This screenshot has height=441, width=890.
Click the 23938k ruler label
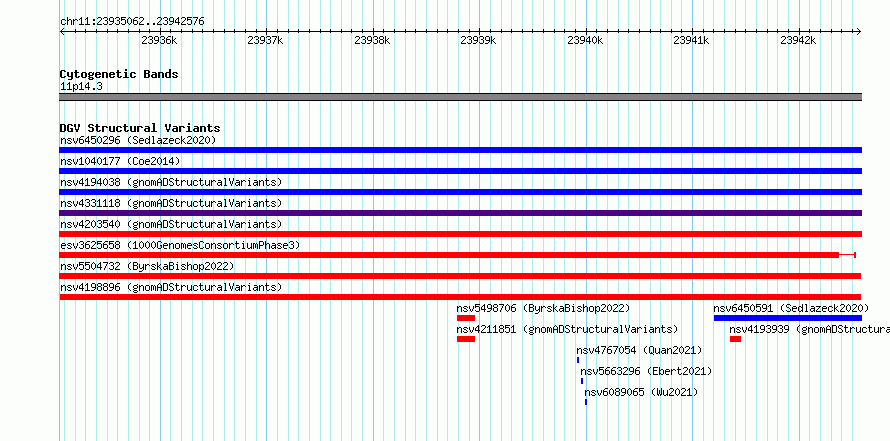coord(373,40)
